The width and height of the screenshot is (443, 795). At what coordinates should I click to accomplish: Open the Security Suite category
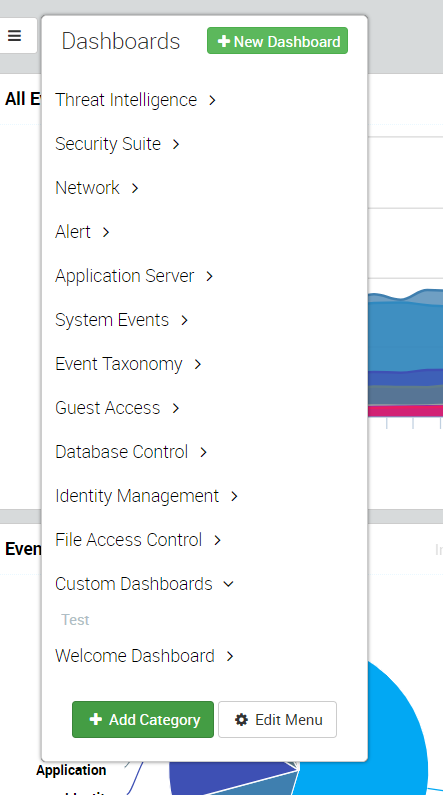108,144
